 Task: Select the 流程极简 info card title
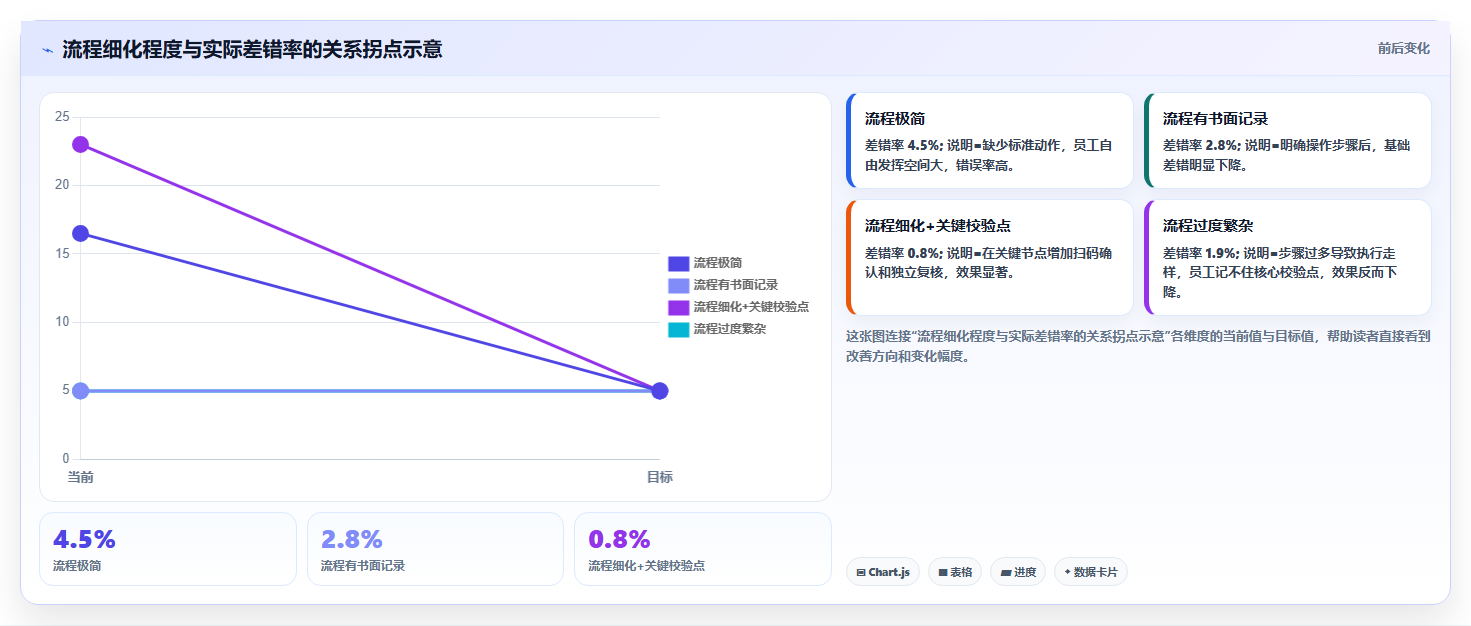pos(895,119)
